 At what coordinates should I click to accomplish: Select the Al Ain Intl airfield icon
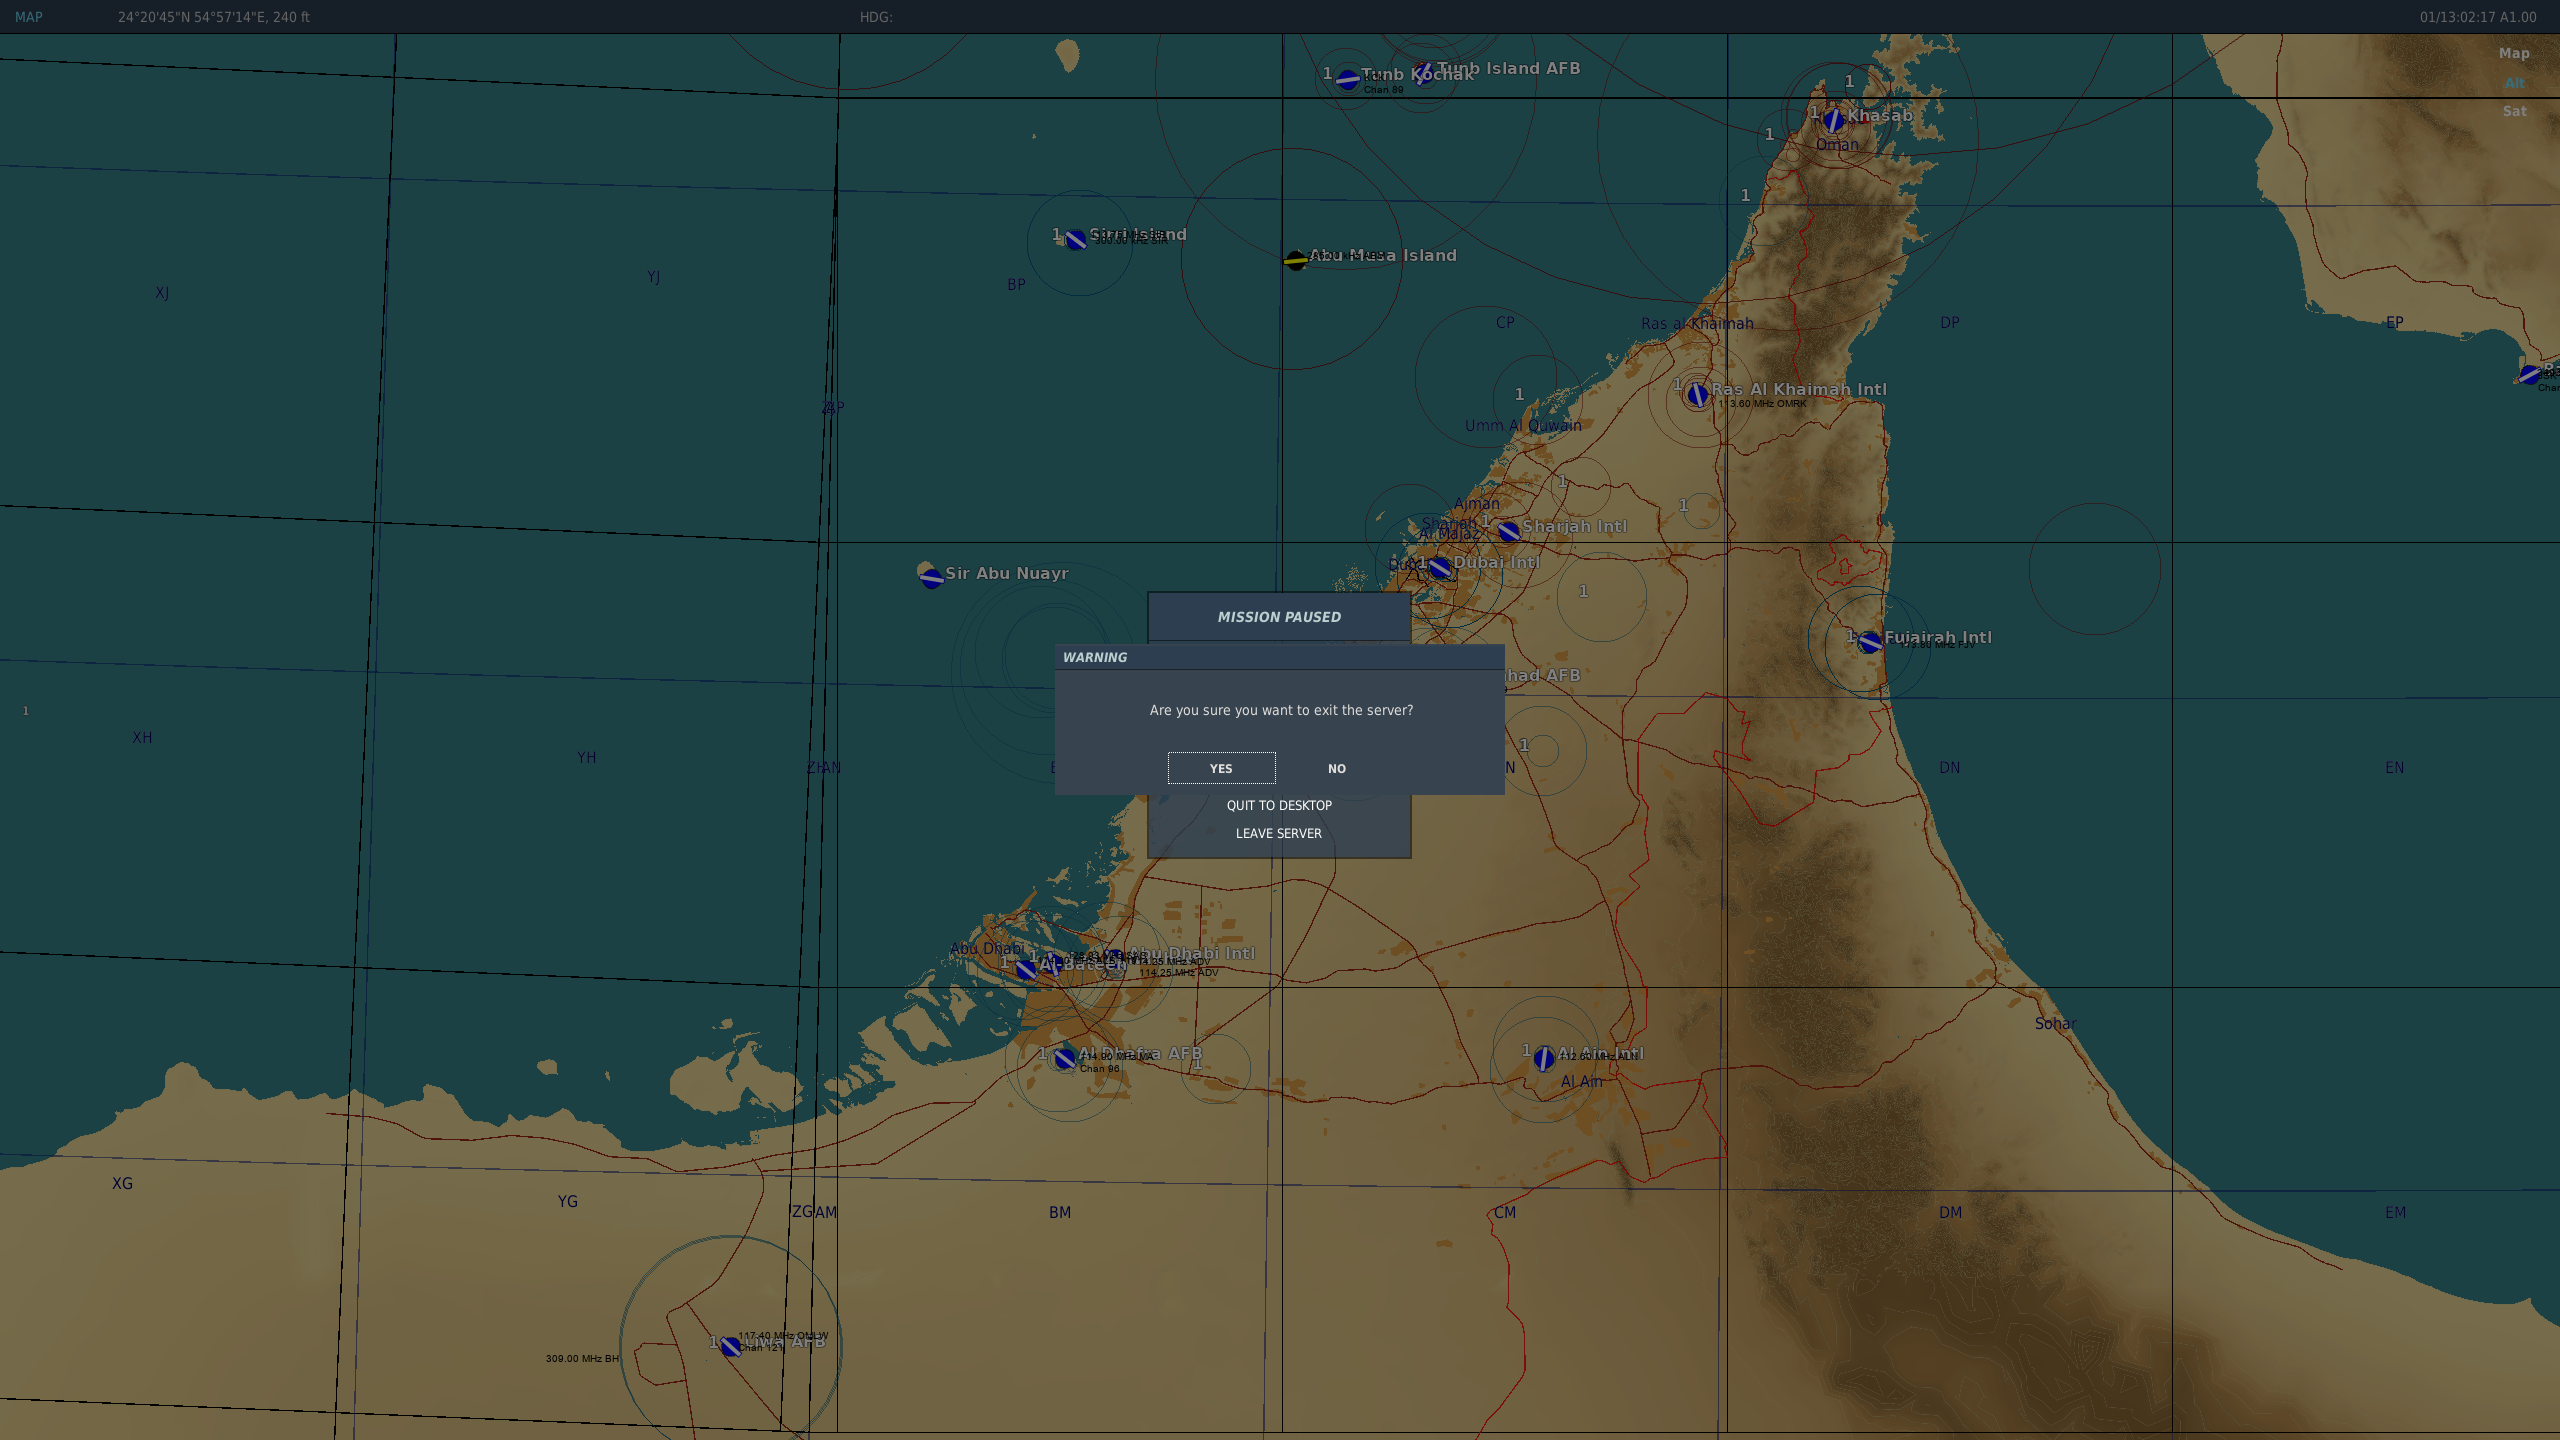(1544, 1058)
